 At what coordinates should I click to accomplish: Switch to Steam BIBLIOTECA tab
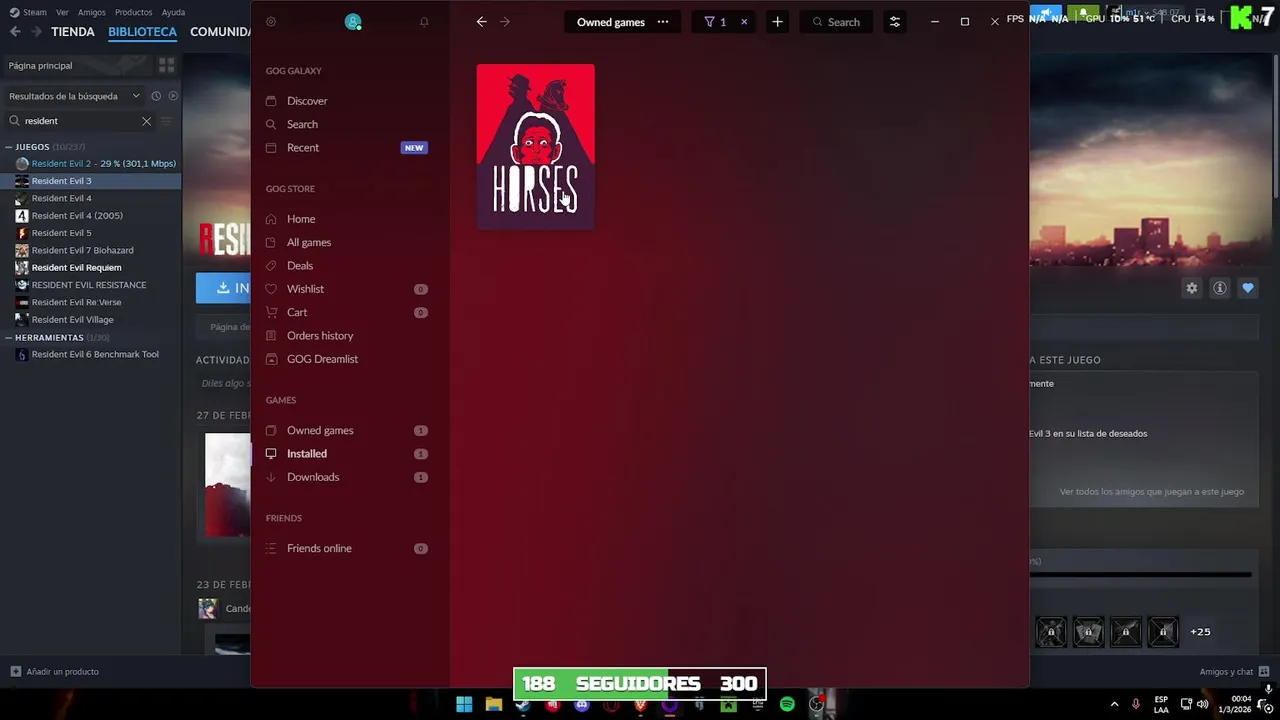(142, 32)
